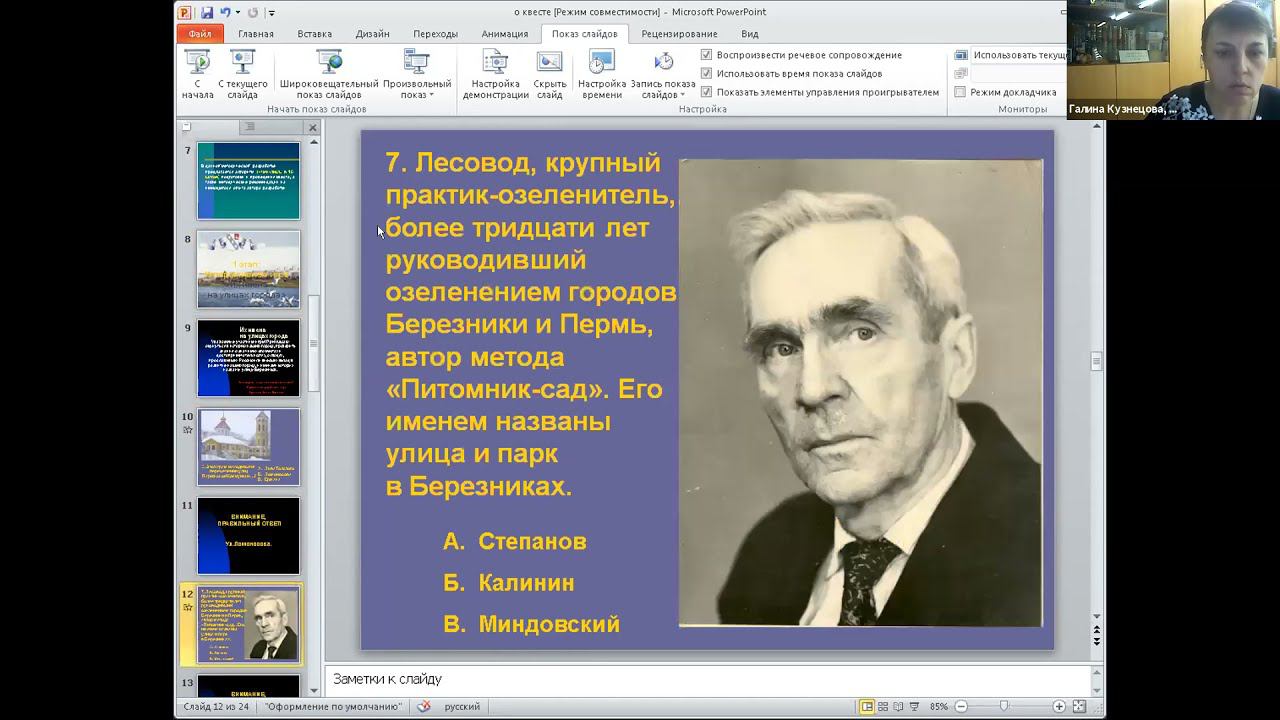Open undo history dropdown arrow
The width and height of the screenshot is (1280, 720).
tap(237, 12)
